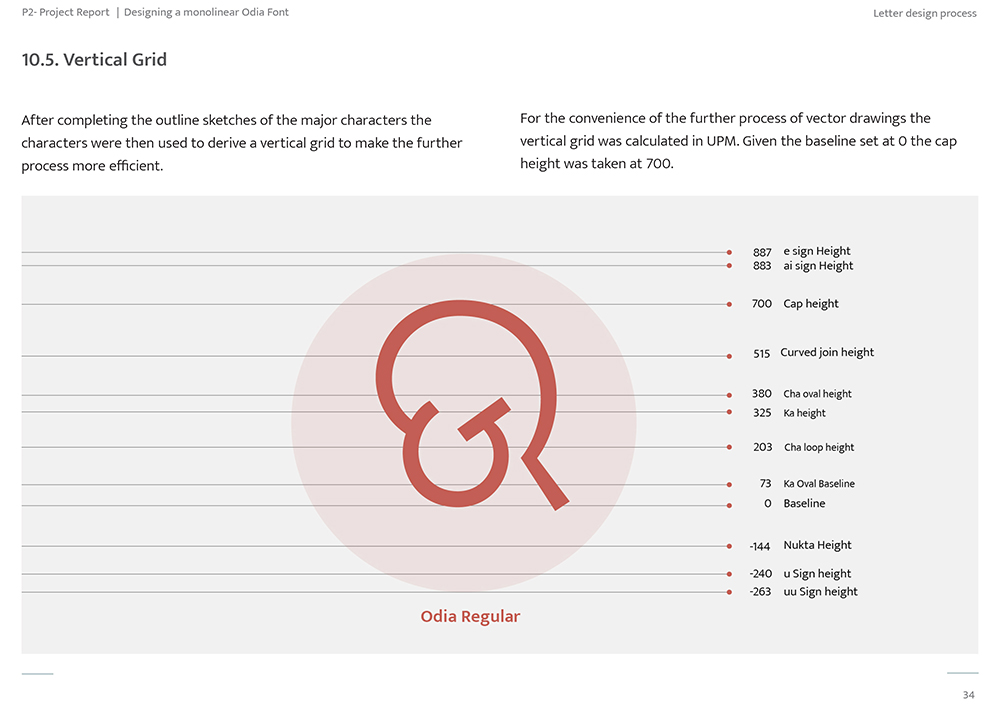This screenshot has height=707, width=1000.
Task: Click 'P2- Project Report' header text
Action: pos(66,12)
